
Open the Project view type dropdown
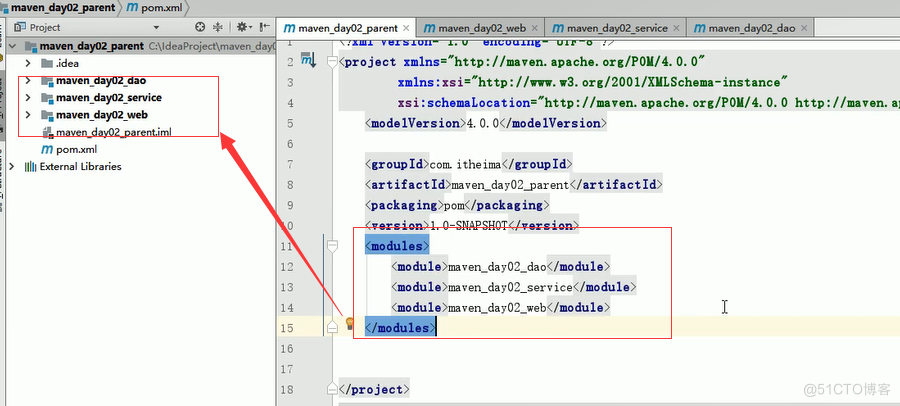pyautogui.click(x=156, y=27)
